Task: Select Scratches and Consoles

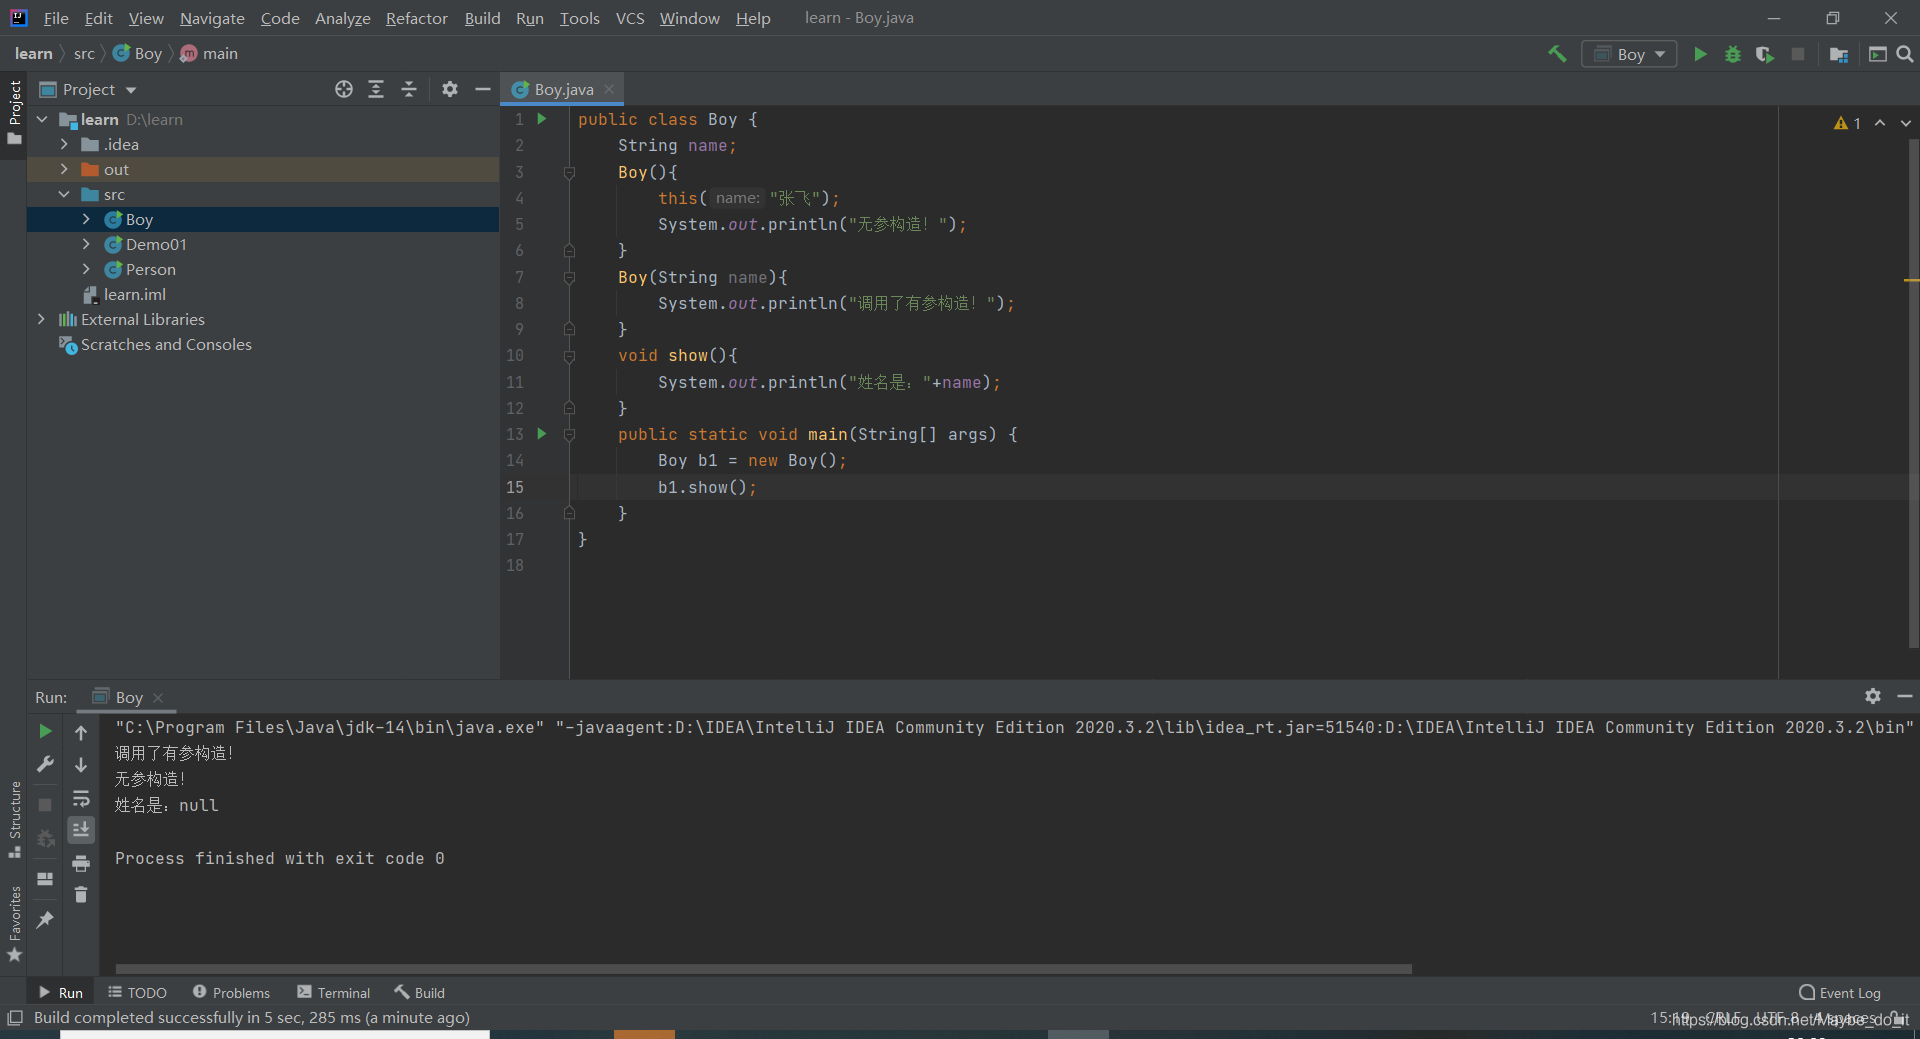Action: pyautogui.click(x=155, y=344)
